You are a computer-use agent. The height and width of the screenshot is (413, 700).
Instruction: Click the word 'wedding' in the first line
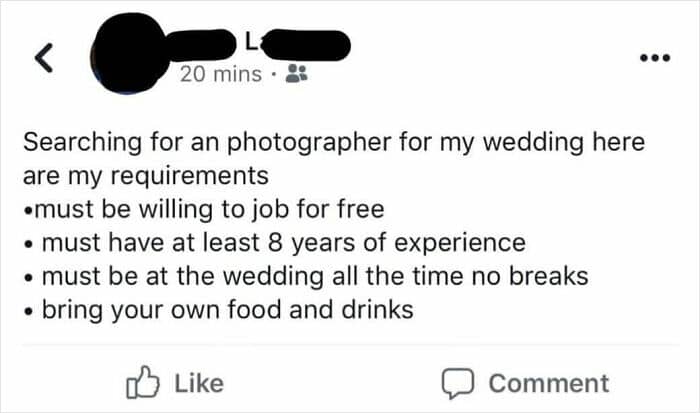point(533,143)
